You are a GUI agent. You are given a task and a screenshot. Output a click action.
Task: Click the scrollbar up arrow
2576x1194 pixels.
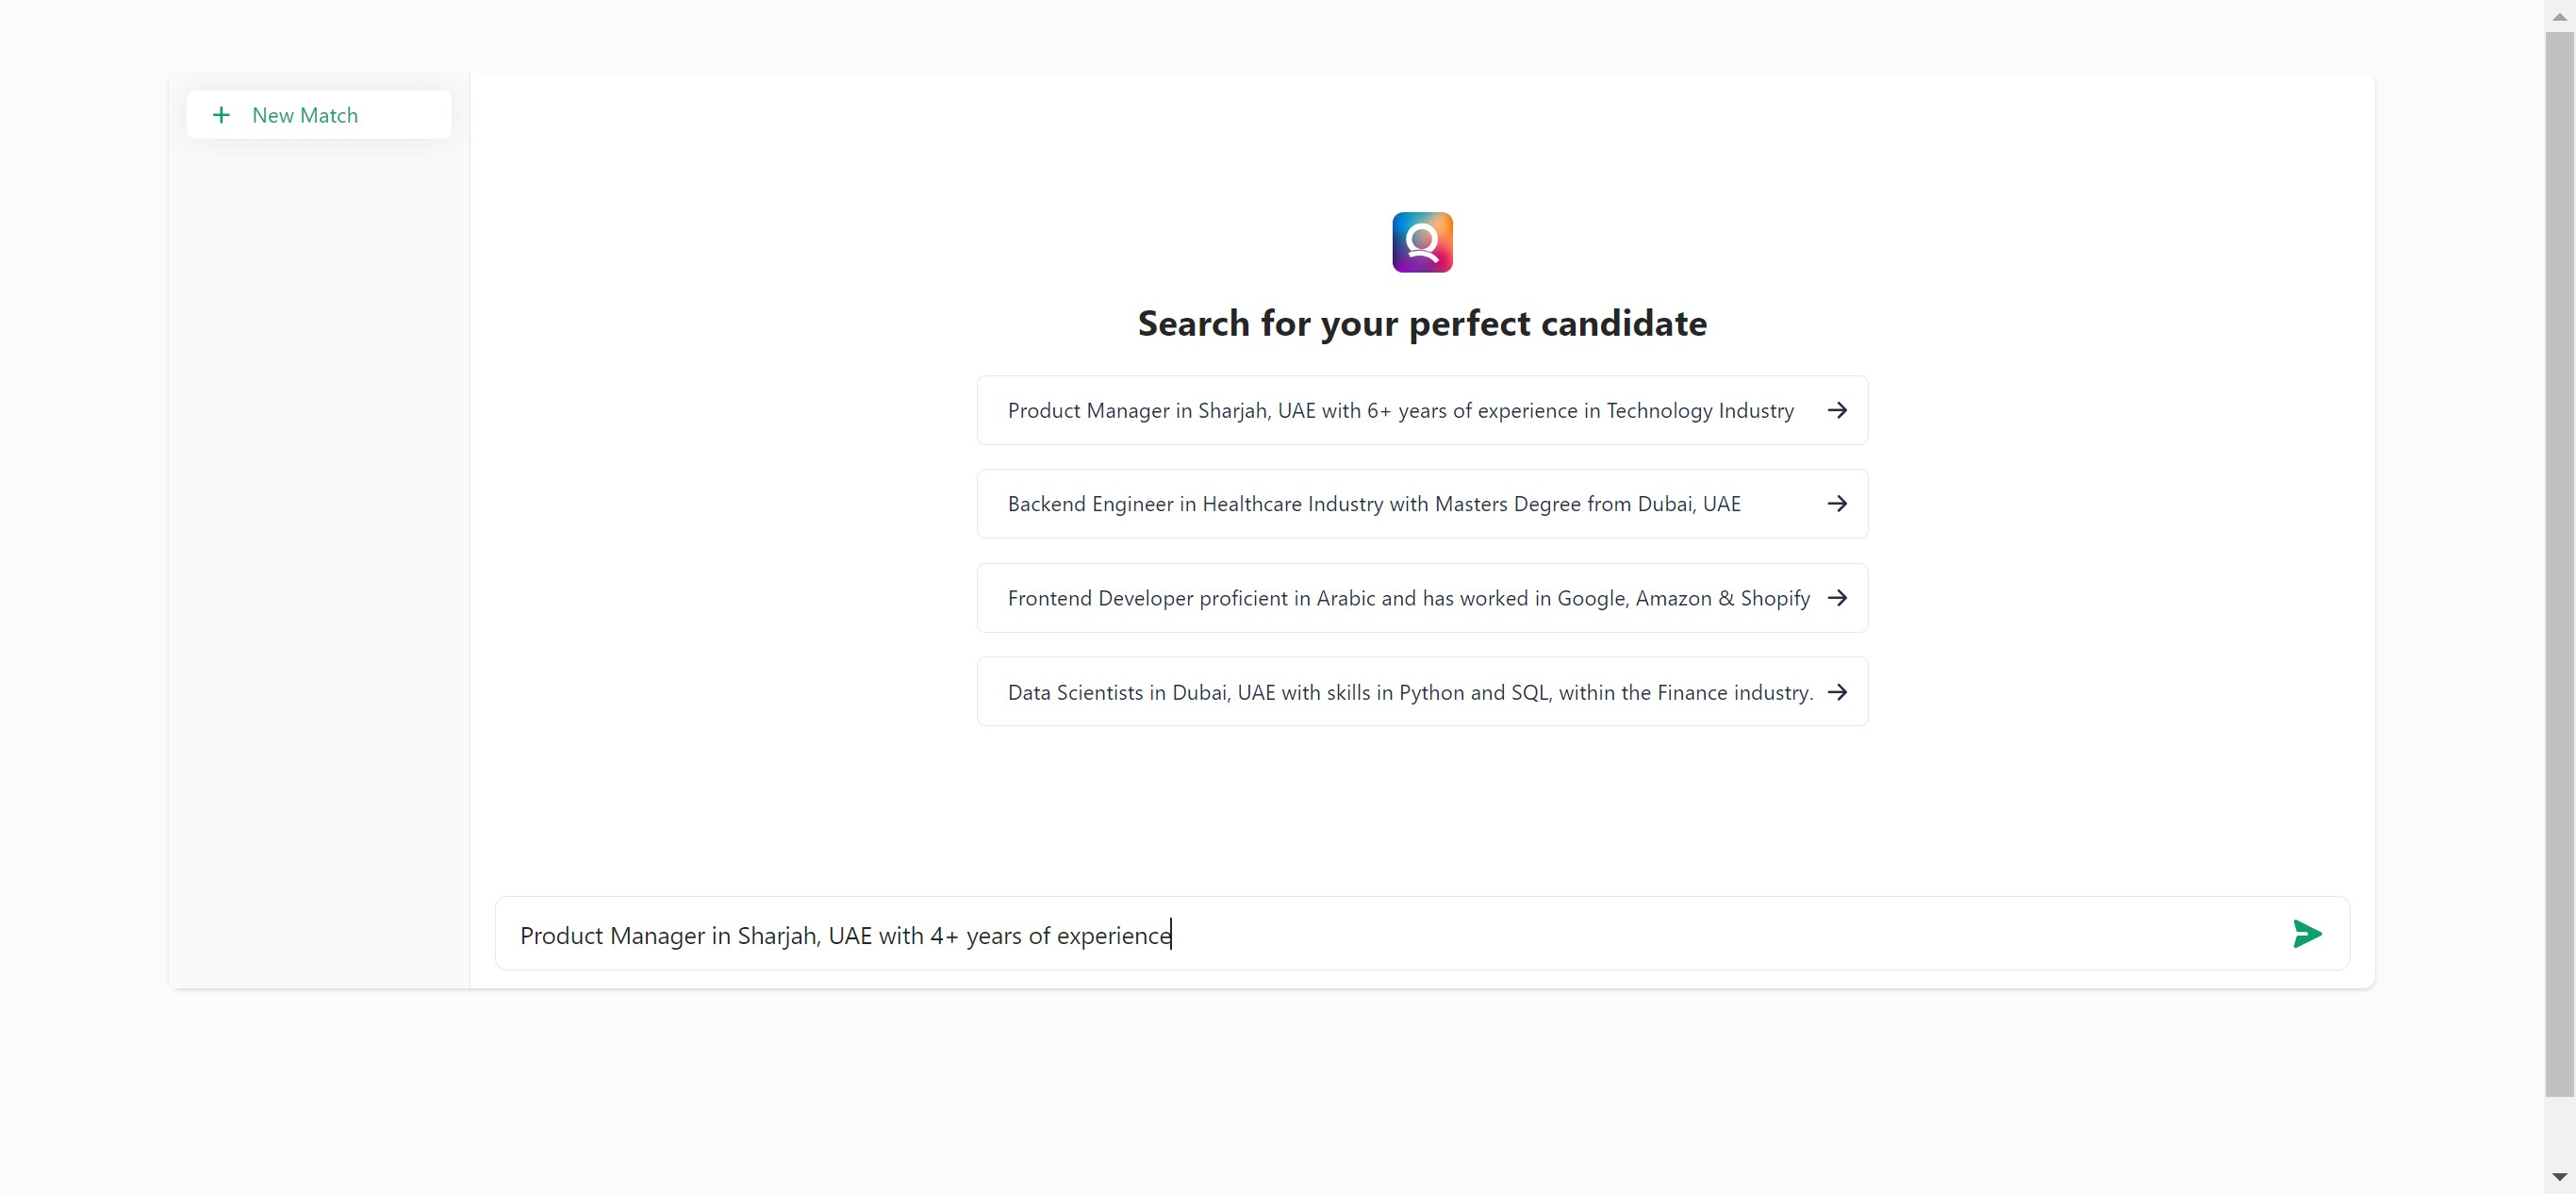tap(2559, 16)
